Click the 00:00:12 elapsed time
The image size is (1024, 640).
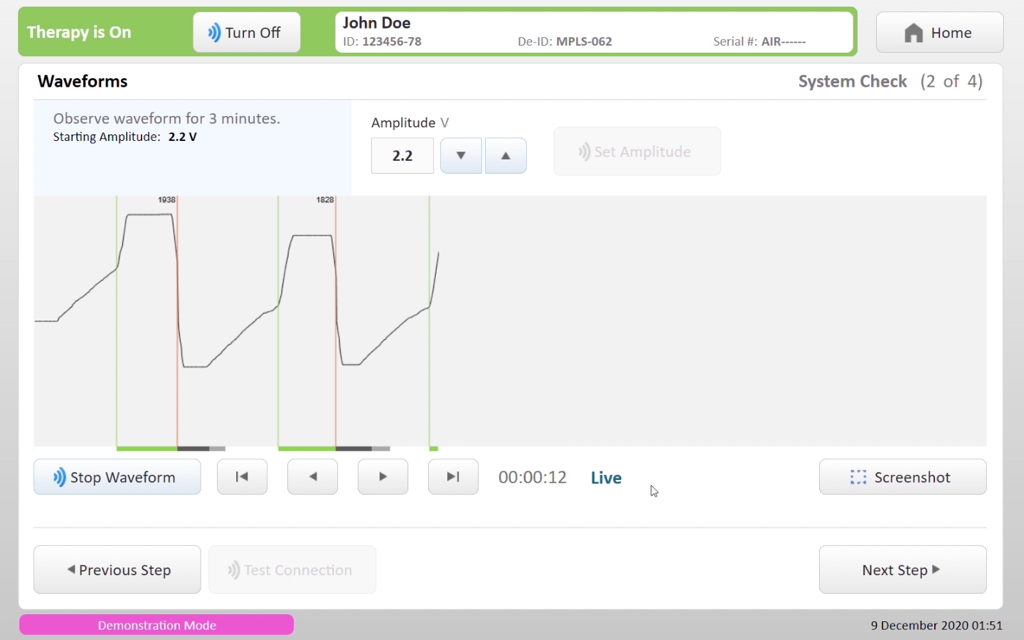tap(532, 477)
